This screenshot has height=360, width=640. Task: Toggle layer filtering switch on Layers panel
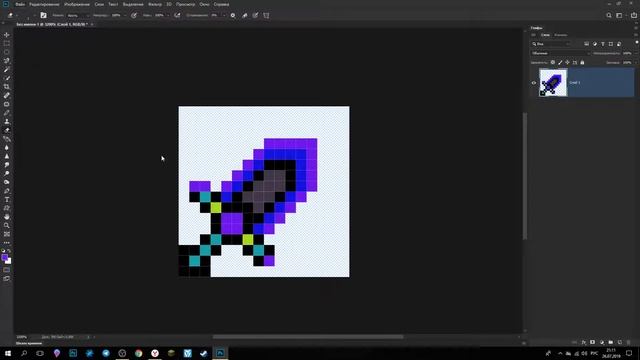click(x=636, y=42)
